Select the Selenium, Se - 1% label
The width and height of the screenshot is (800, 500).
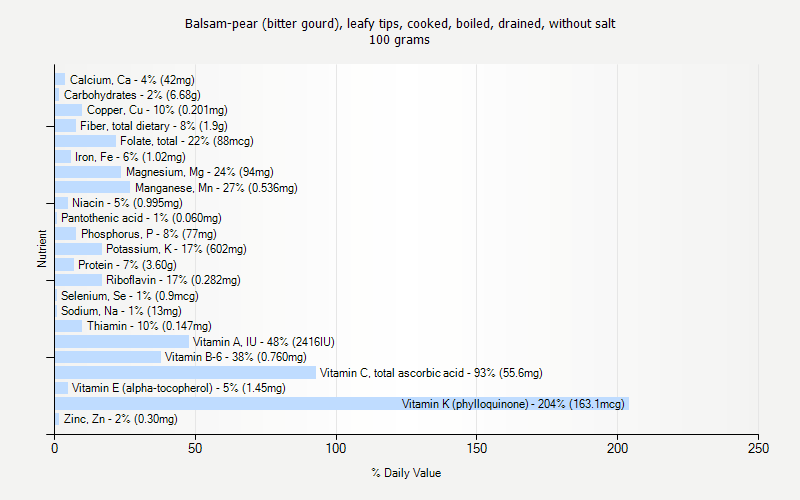coord(130,296)
